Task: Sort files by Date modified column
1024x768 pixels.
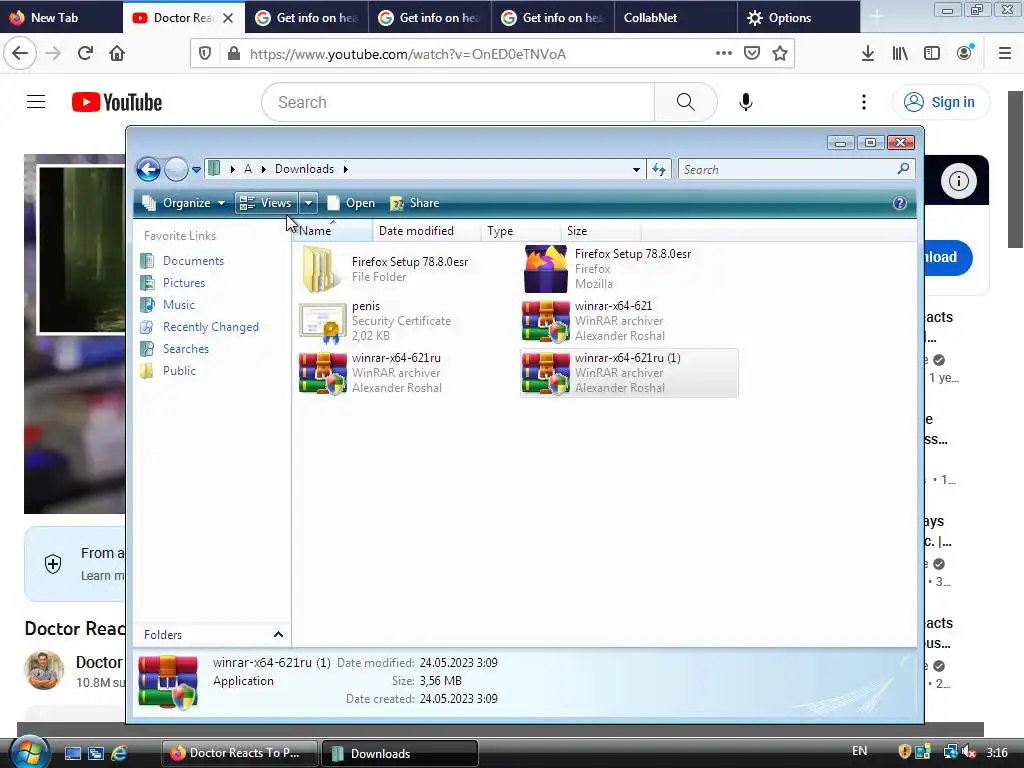Action: click(427, 231)
